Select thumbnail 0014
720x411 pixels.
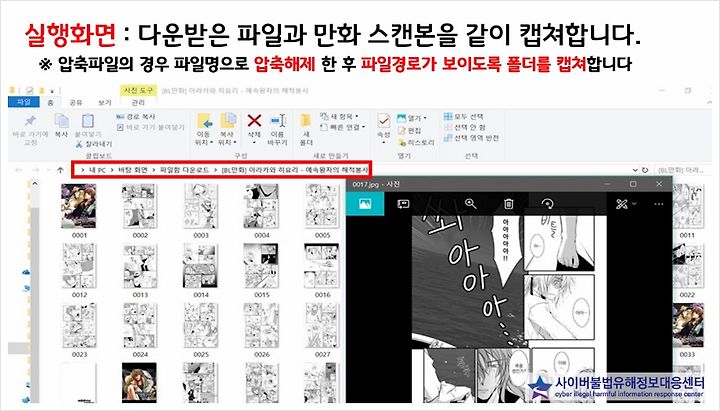201,266
